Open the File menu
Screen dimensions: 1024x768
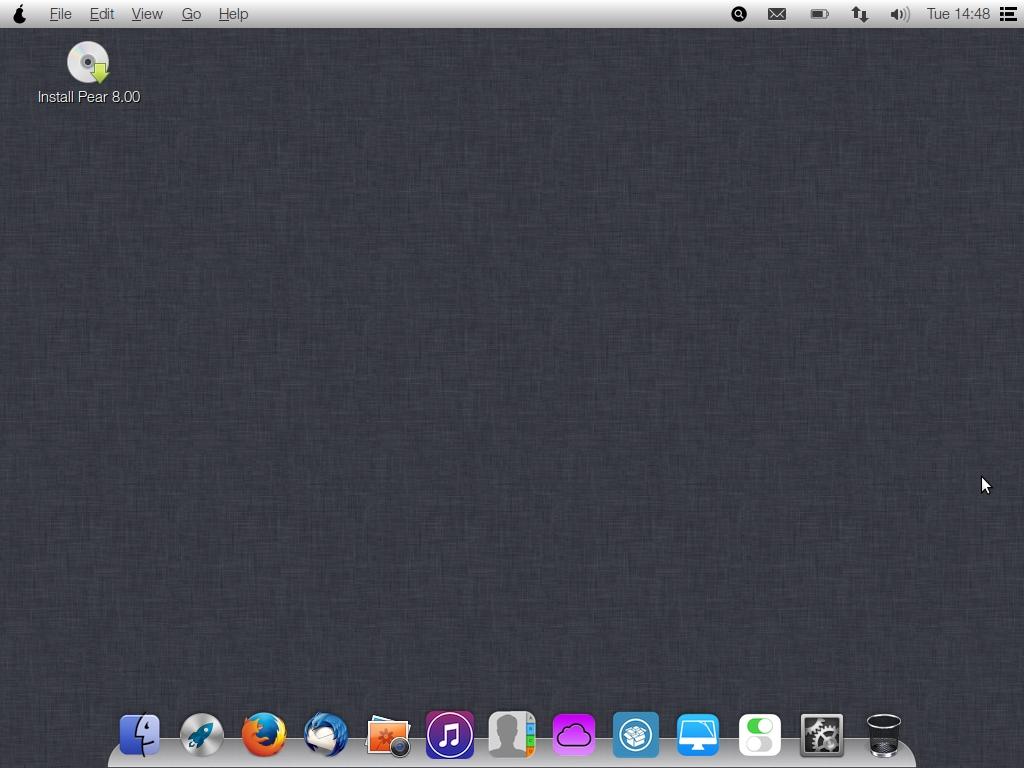(x=60, y=14)
